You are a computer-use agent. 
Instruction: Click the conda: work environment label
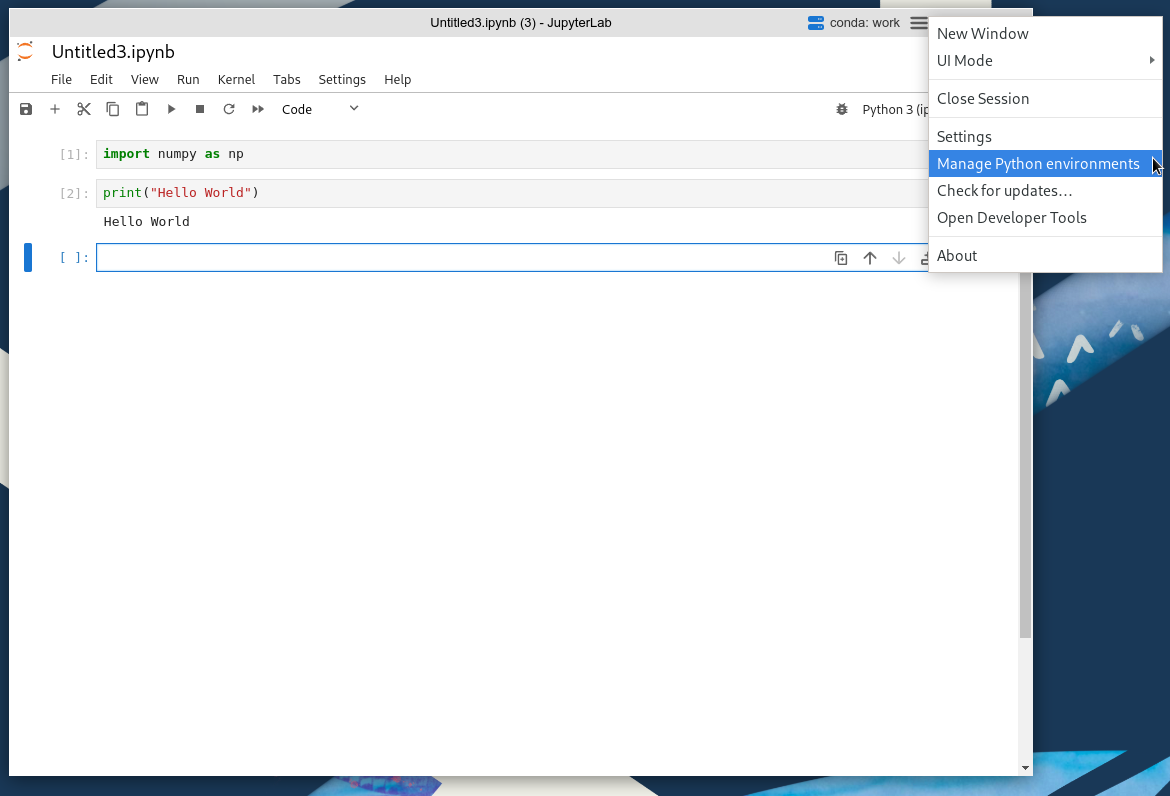click(x=865, y=23)
